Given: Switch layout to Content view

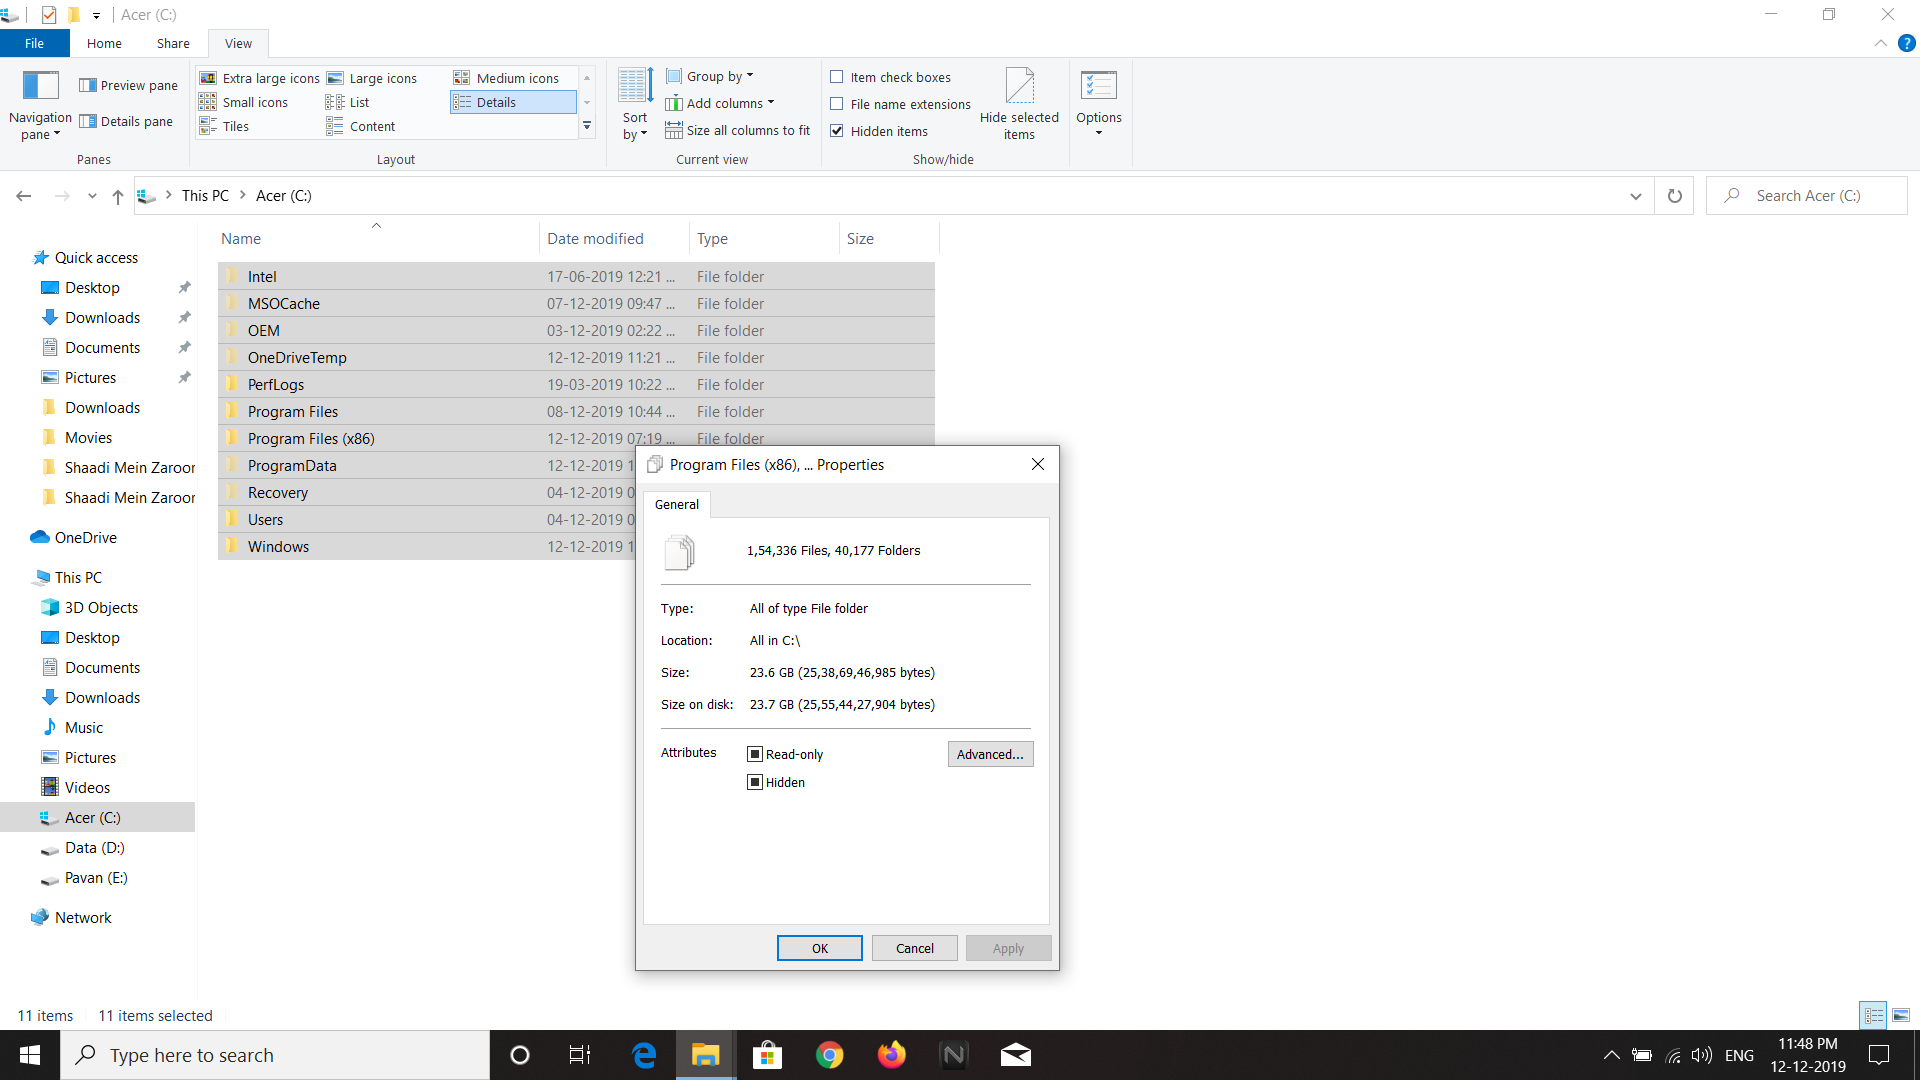Looking at the screenshot, I should coord(361,126).
